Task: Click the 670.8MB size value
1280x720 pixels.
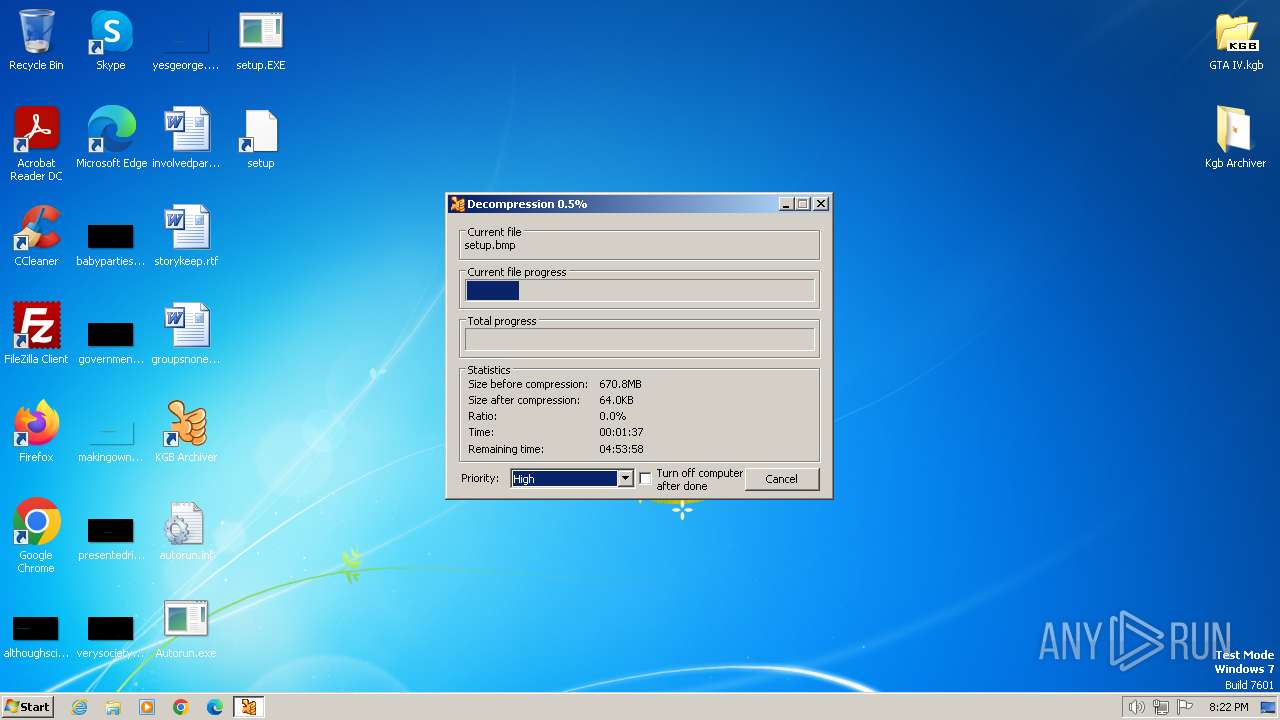Action: [620, 384]
